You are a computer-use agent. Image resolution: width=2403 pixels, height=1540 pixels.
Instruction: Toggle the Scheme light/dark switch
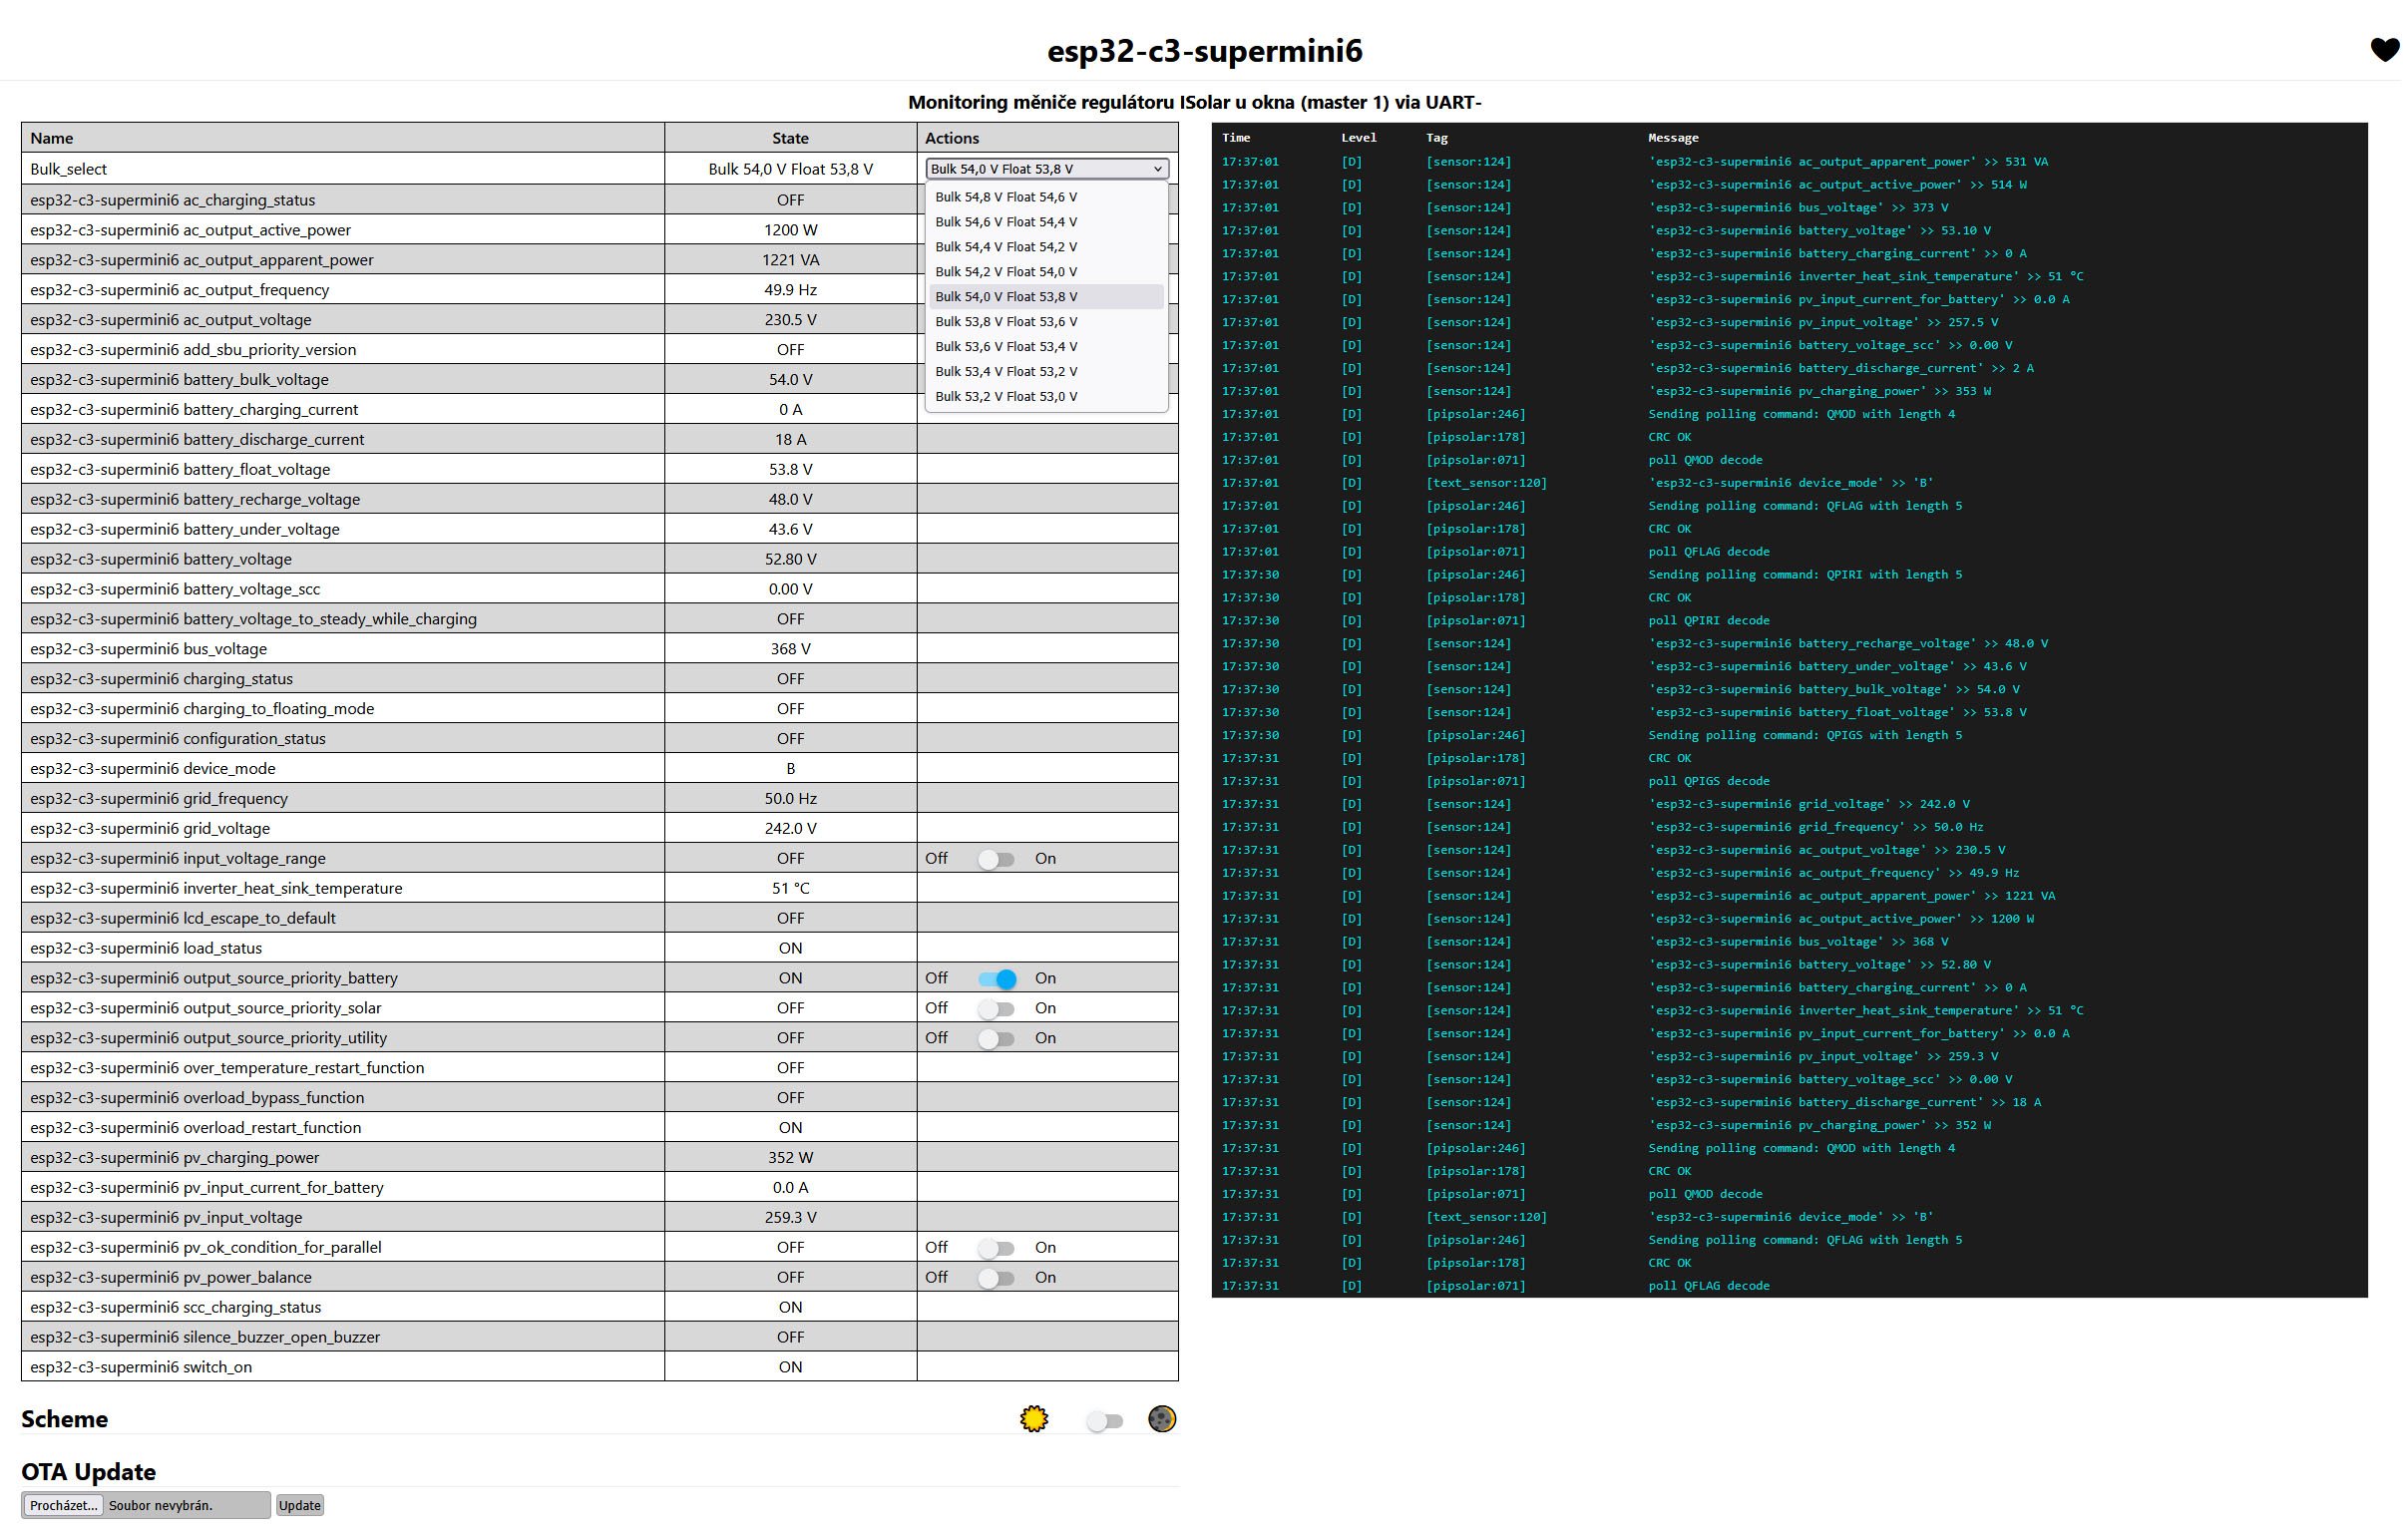click(1104, 1421)
